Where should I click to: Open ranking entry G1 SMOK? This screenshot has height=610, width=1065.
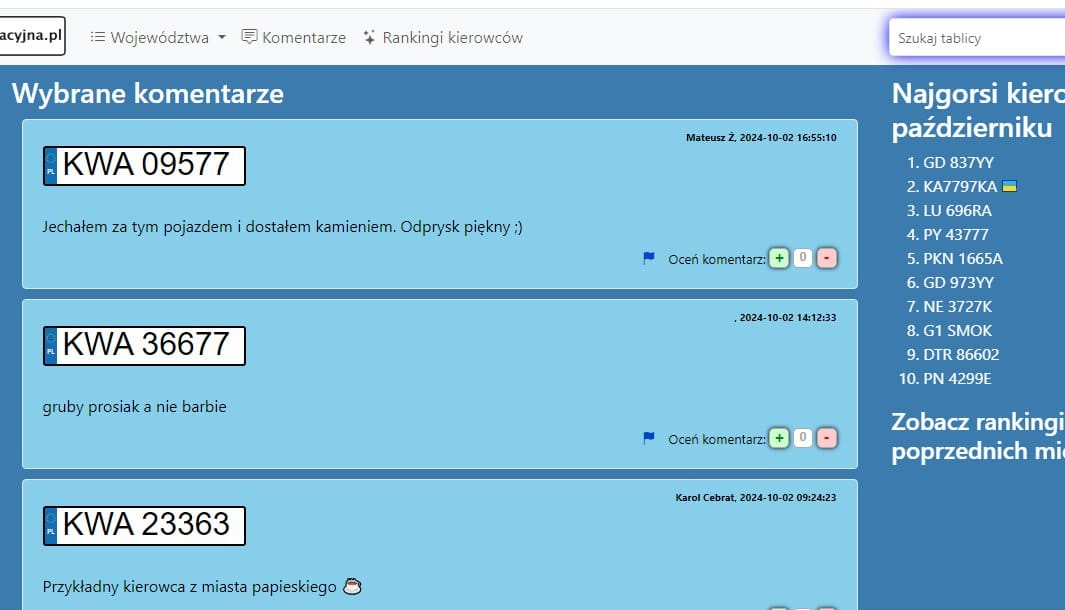click(x=957, y=330)
